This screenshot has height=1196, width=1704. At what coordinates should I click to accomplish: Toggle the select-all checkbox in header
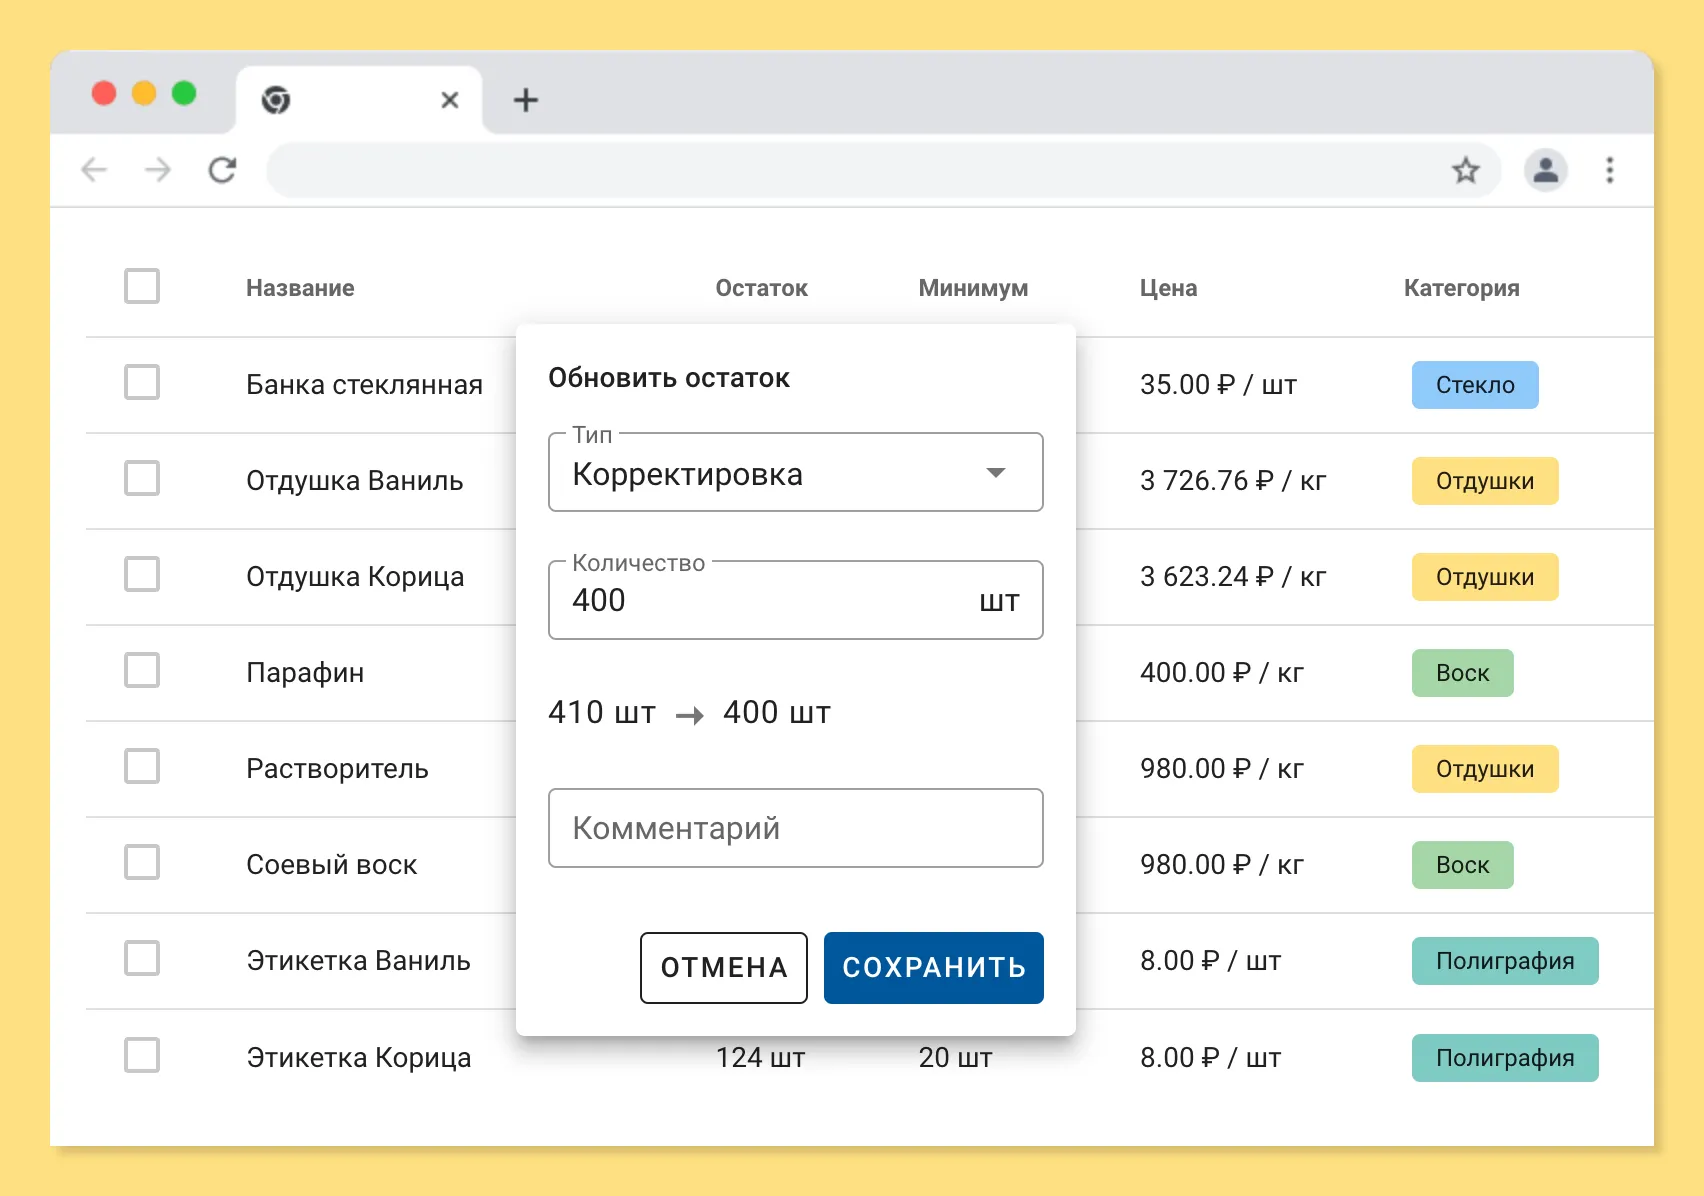pos(142,286)
